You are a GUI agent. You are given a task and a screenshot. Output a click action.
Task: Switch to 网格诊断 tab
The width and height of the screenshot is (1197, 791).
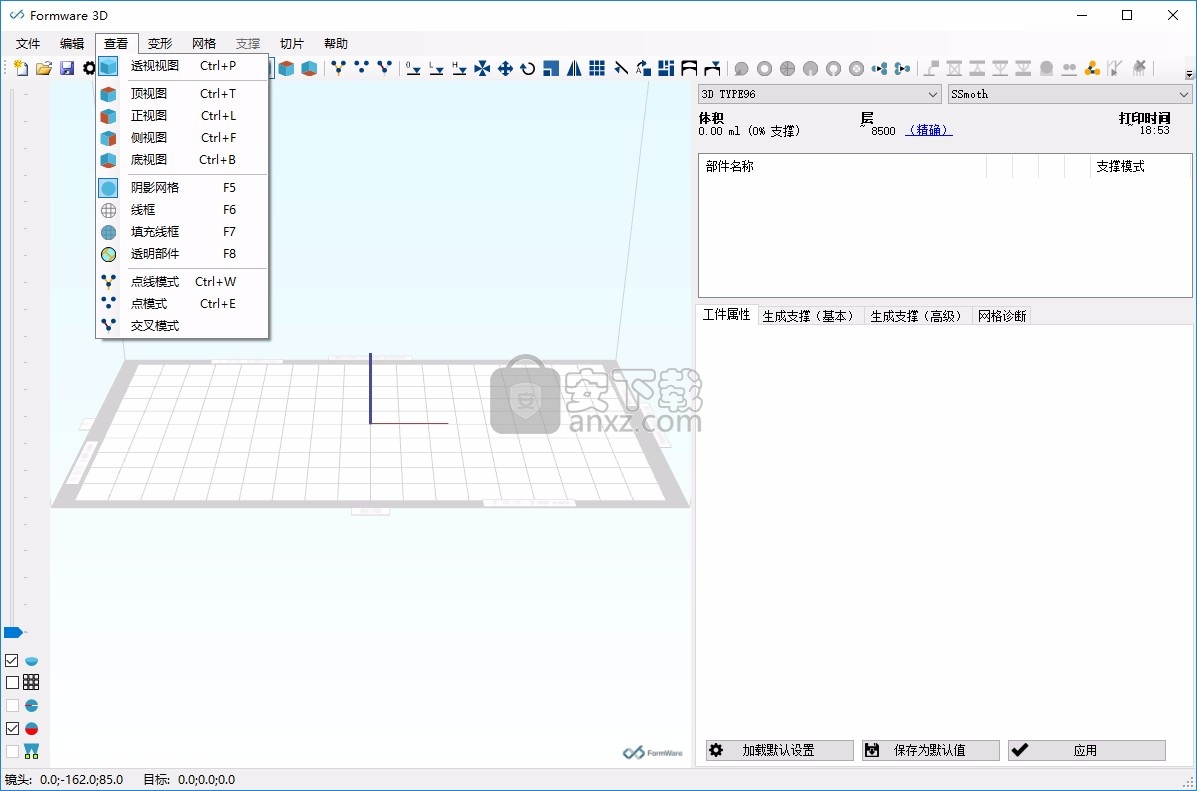coord(1002,316)
